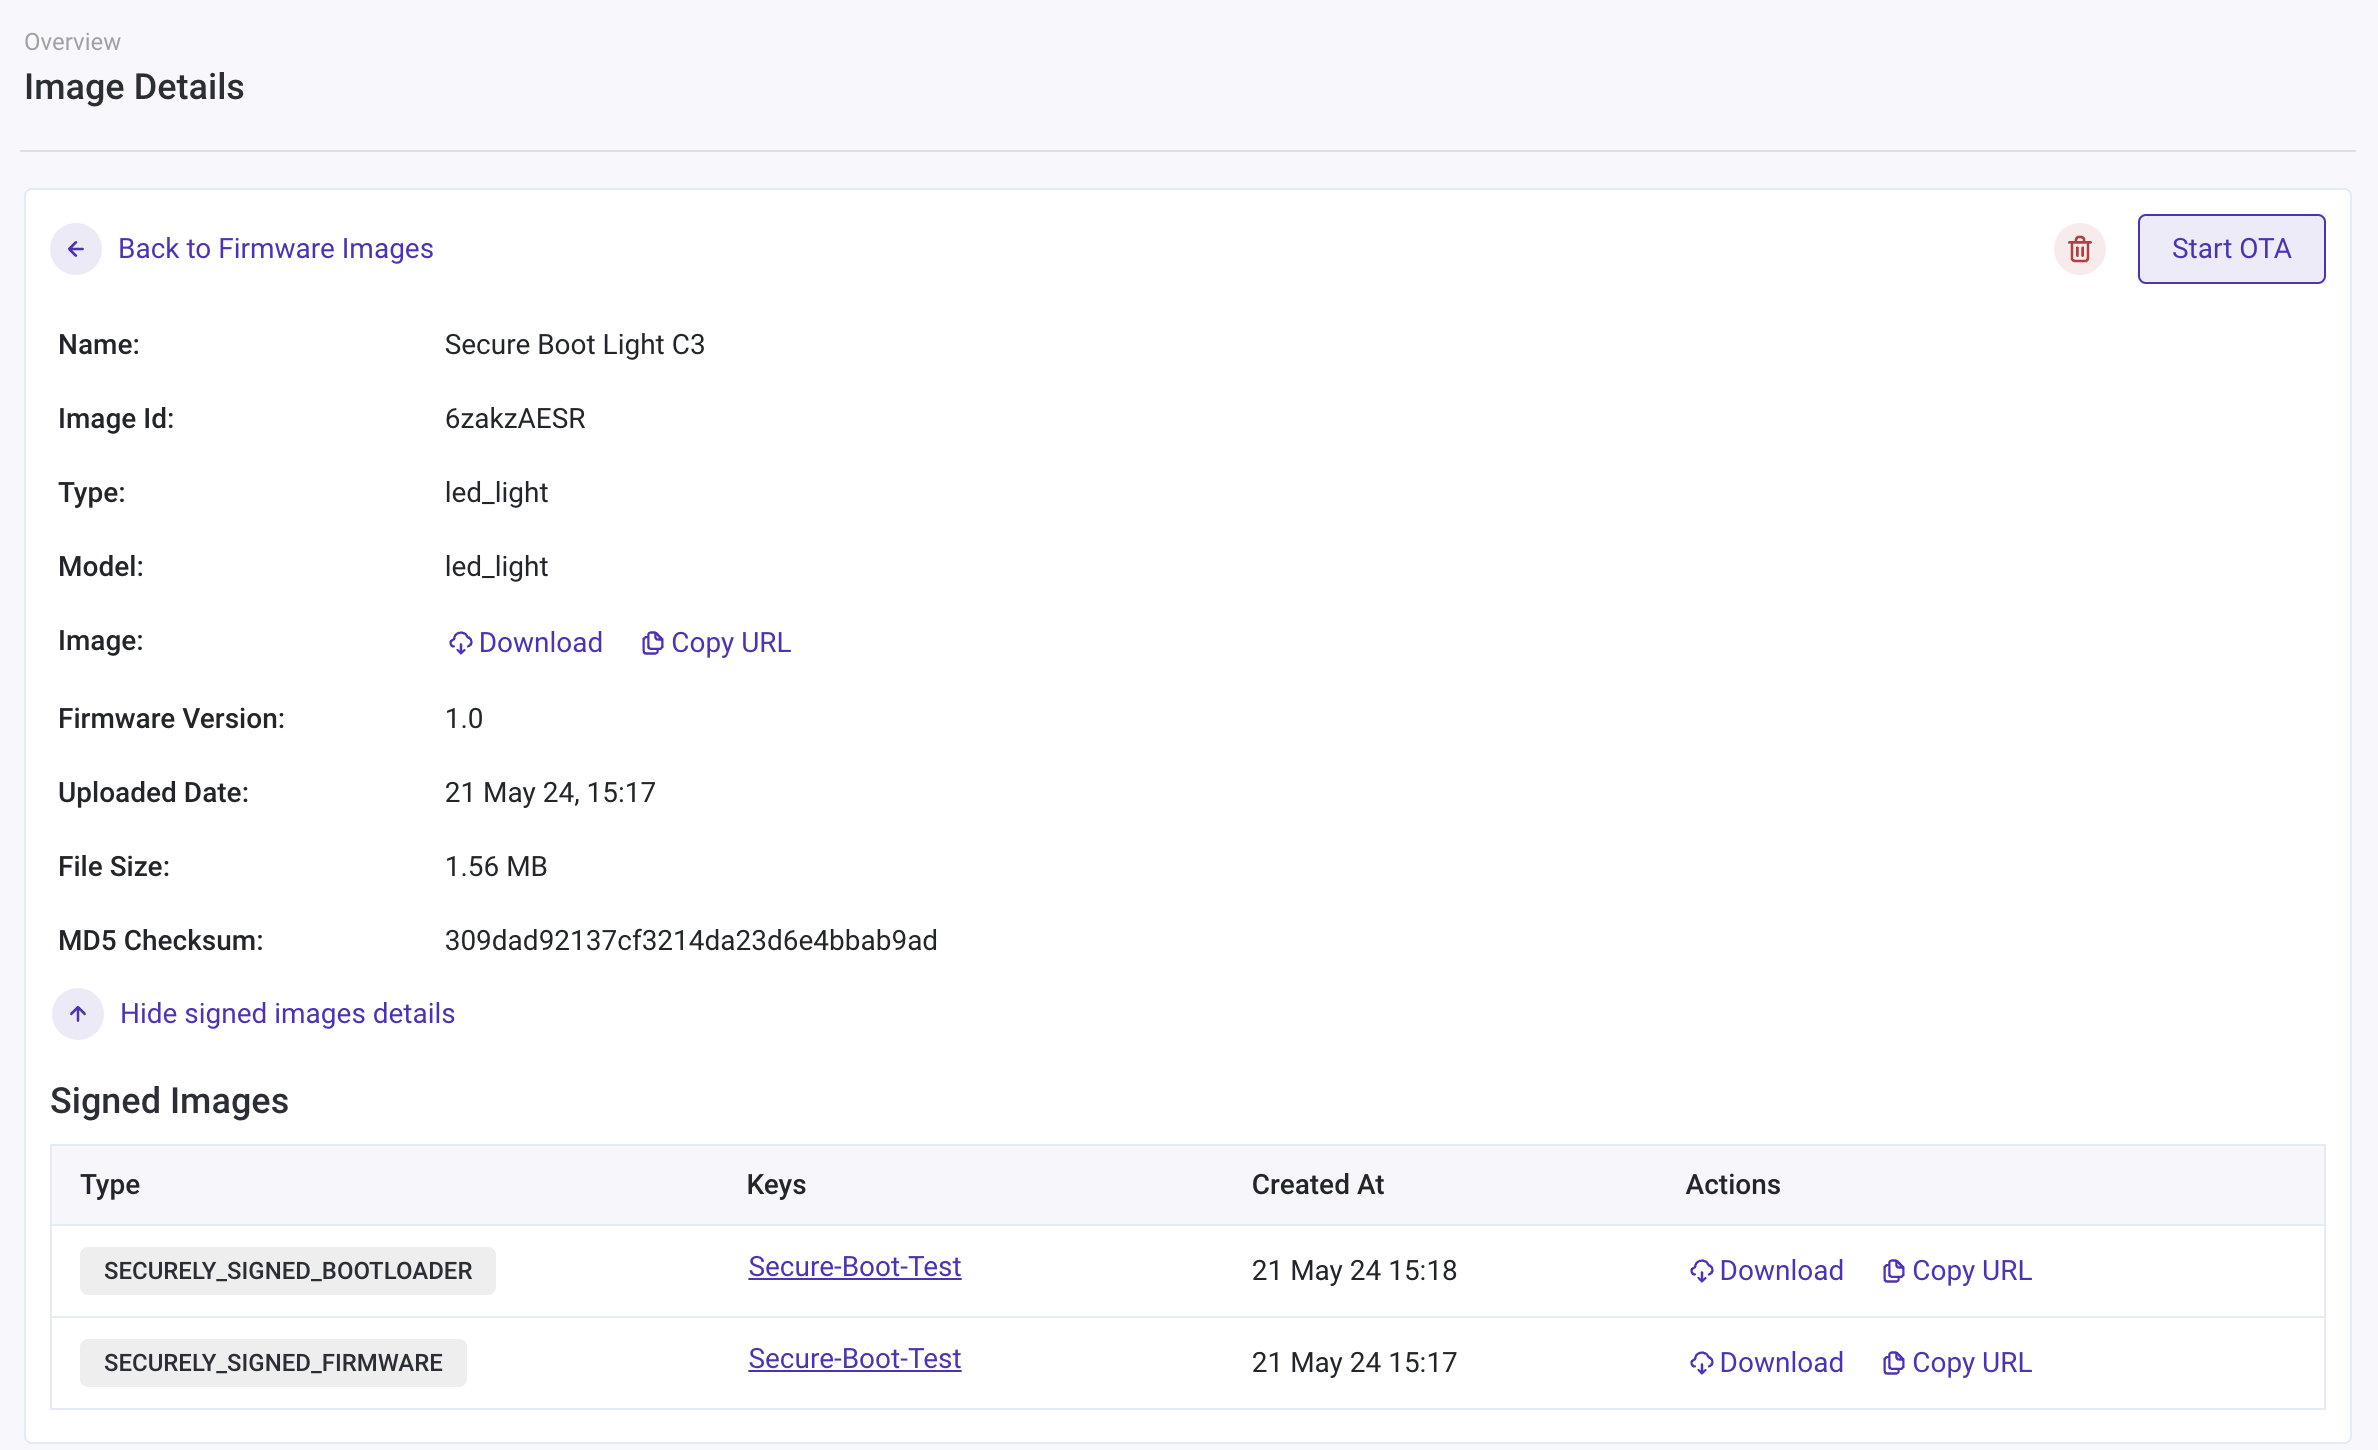Screen dimensions: 2378x1450
Task: Click the back arrow icon
Action: tap(76, 249)
